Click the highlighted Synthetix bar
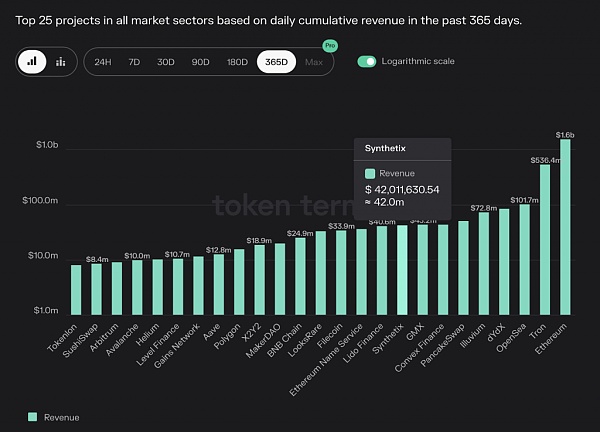Screen dimensions: 600x432 pos(402,268)
